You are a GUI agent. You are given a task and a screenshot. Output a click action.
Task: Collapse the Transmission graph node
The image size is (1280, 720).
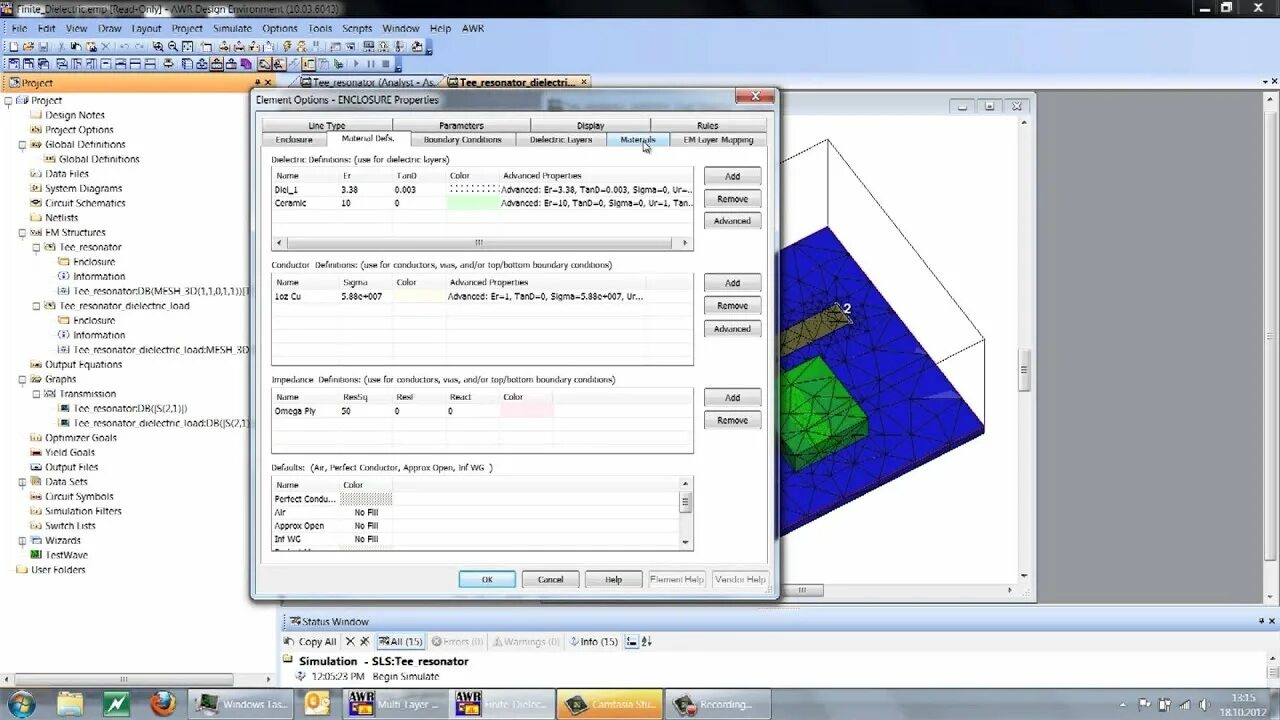click(37, 394)
